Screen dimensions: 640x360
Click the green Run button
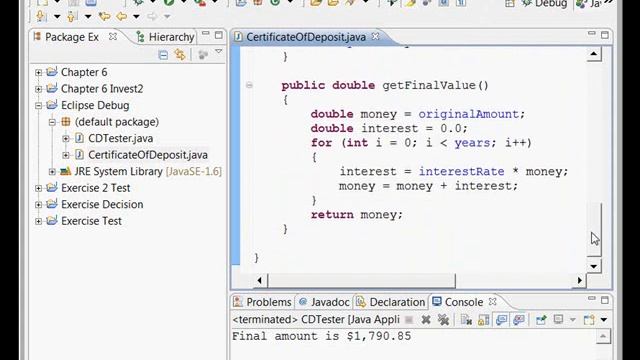point(169,3)
